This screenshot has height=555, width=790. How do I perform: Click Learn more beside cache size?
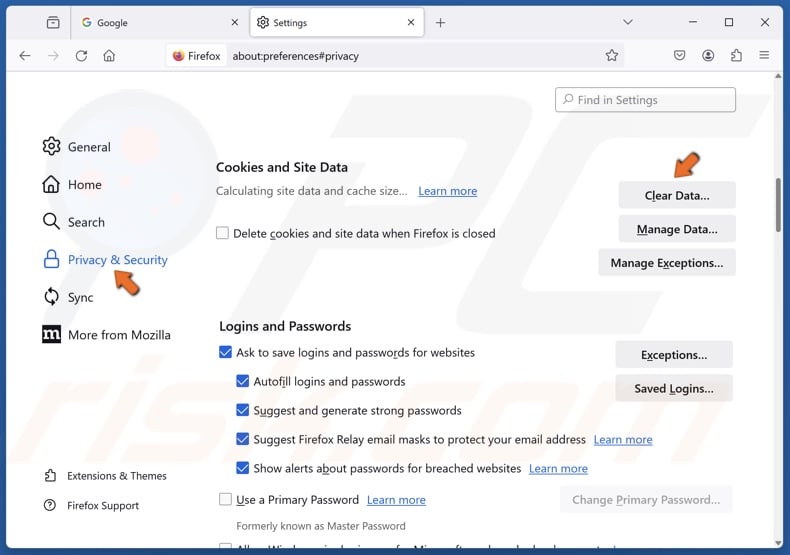coord(447,191)
